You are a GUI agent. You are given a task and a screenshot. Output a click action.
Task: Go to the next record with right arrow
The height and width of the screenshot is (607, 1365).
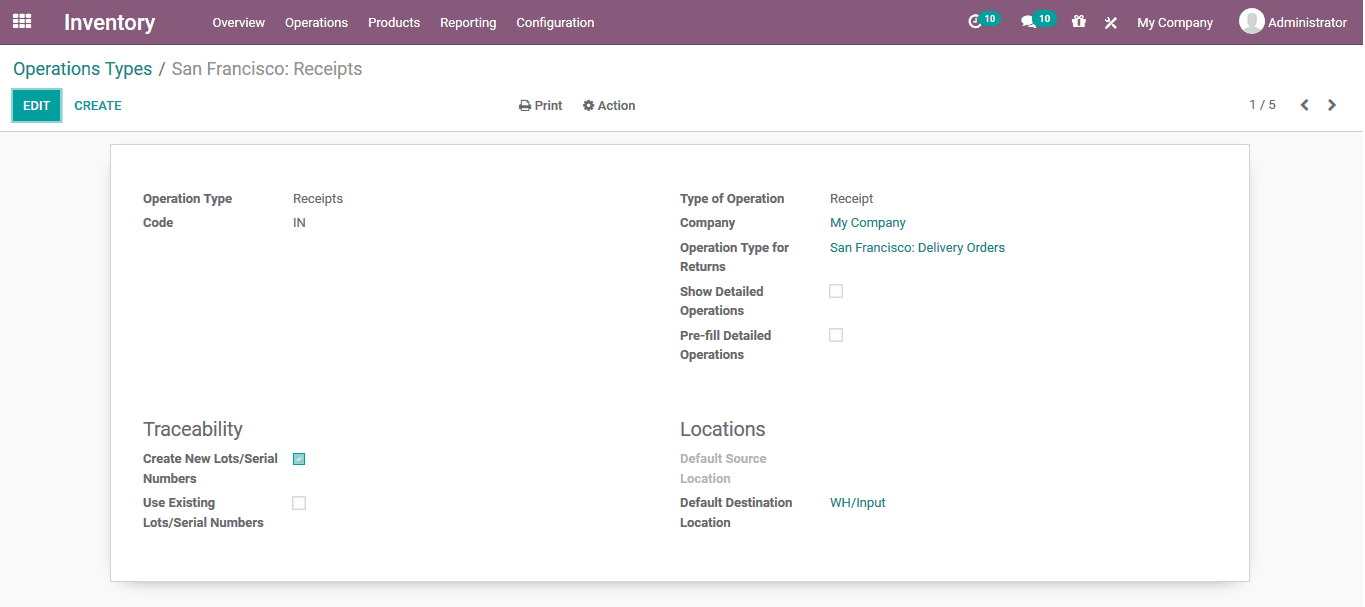pyautogui.click(x=1332, y=104)
